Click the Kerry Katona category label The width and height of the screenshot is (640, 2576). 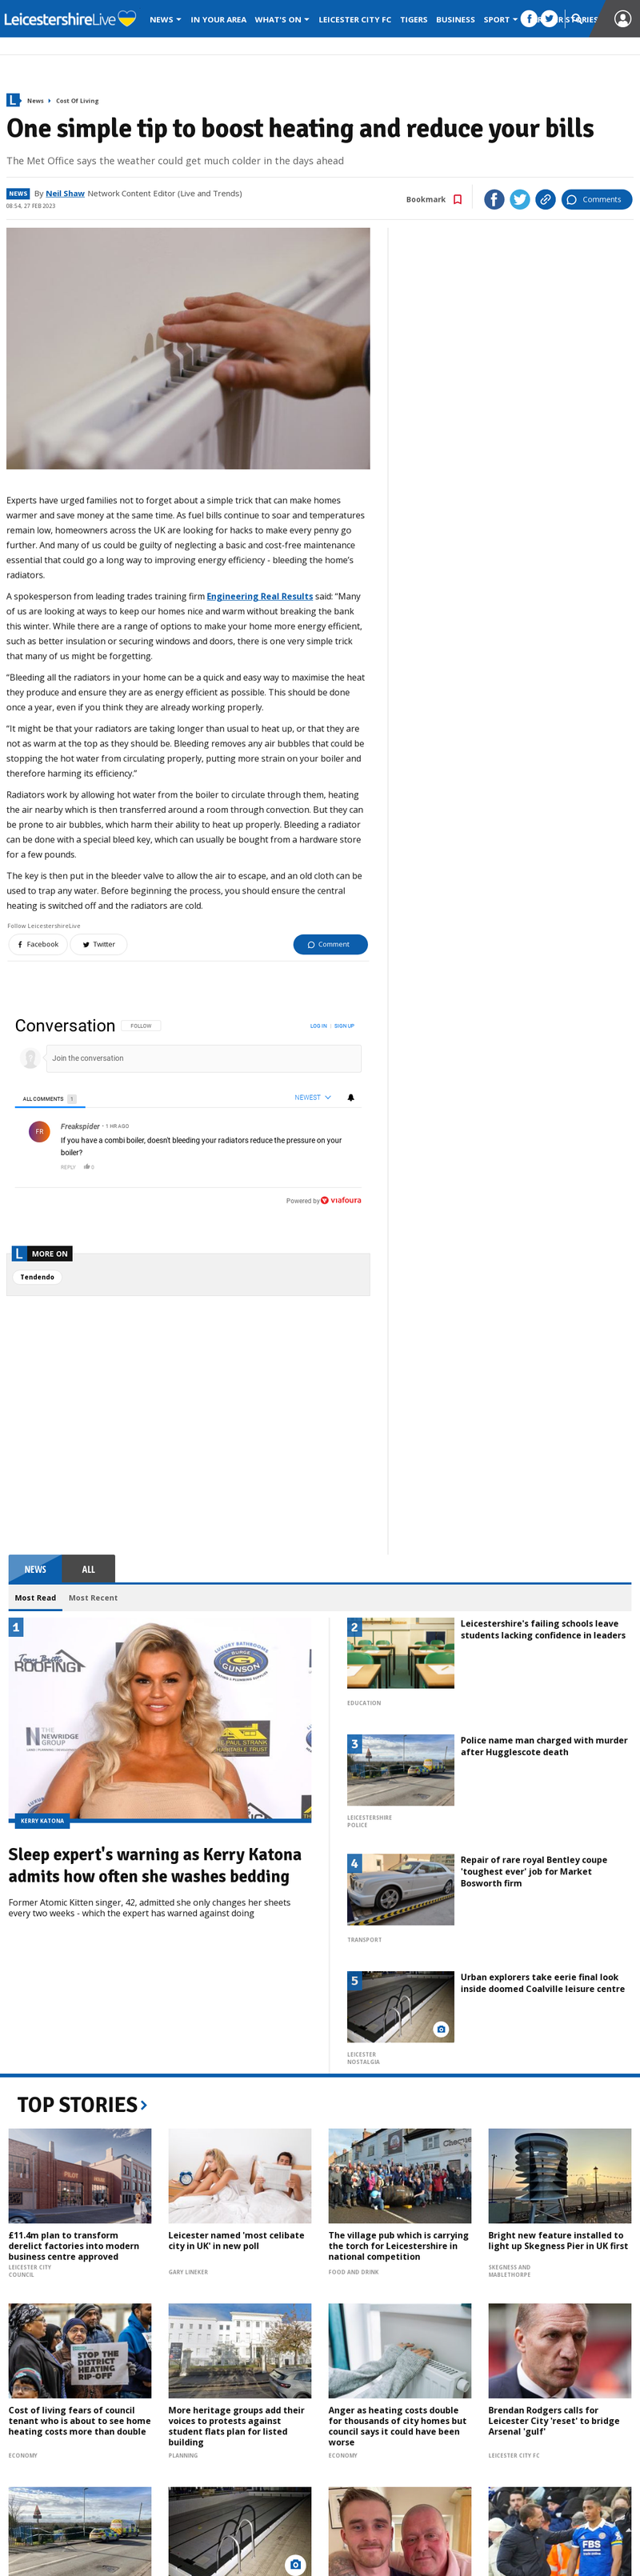(x=42, y=1821)
